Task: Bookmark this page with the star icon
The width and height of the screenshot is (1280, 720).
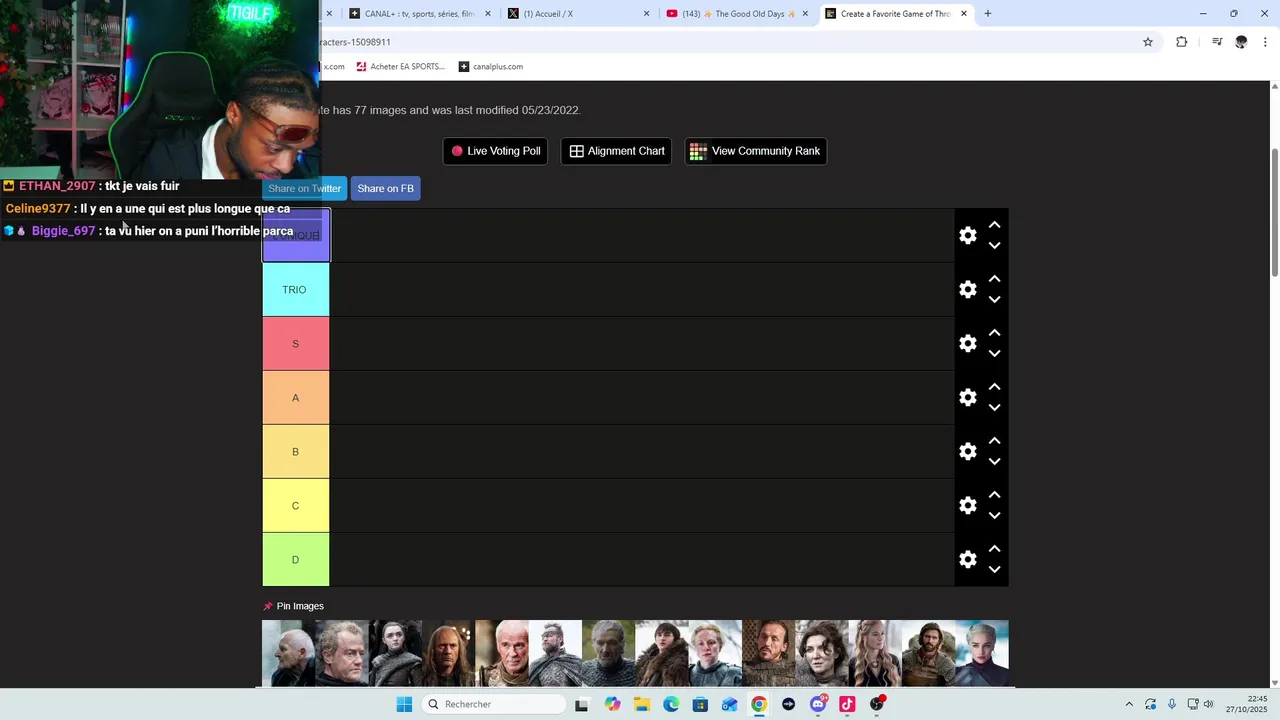Action: (1148, 42)
